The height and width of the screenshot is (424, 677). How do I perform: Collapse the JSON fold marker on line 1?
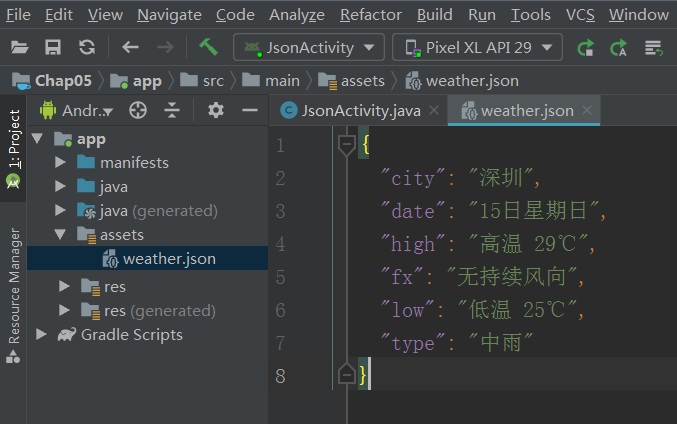click(x=347, y=145)
